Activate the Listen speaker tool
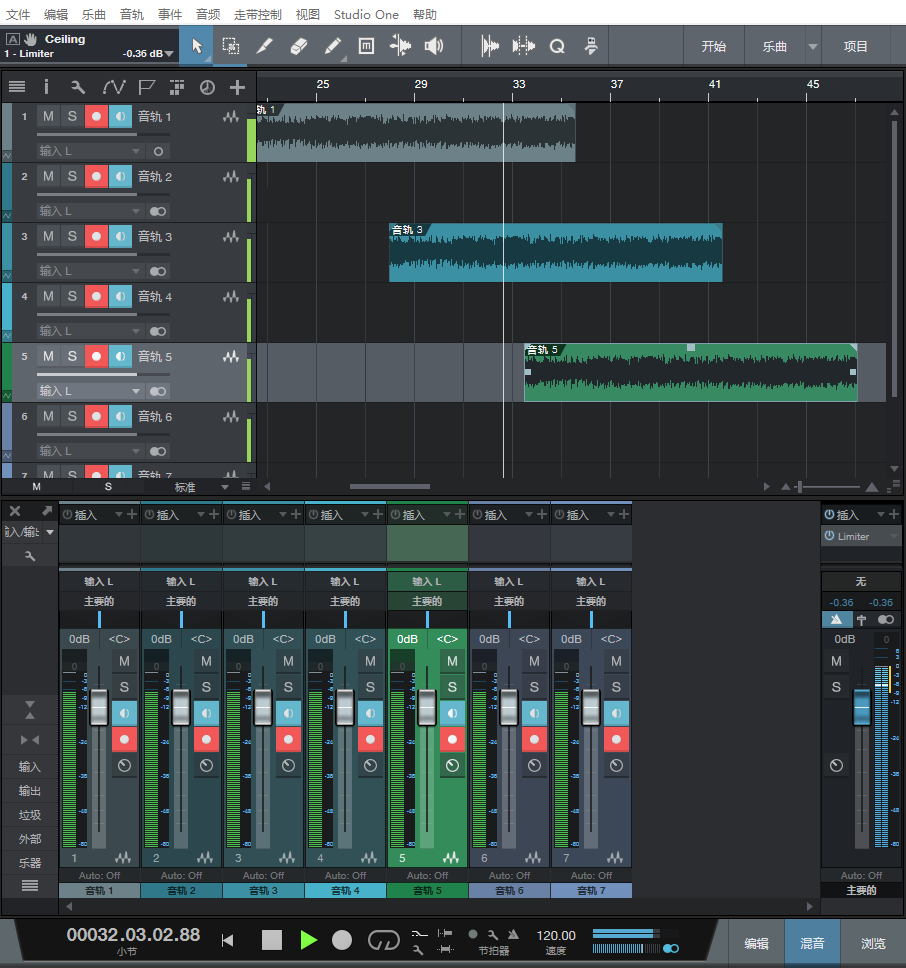This screenshot has width=906, height=968. tap(434, 46)
